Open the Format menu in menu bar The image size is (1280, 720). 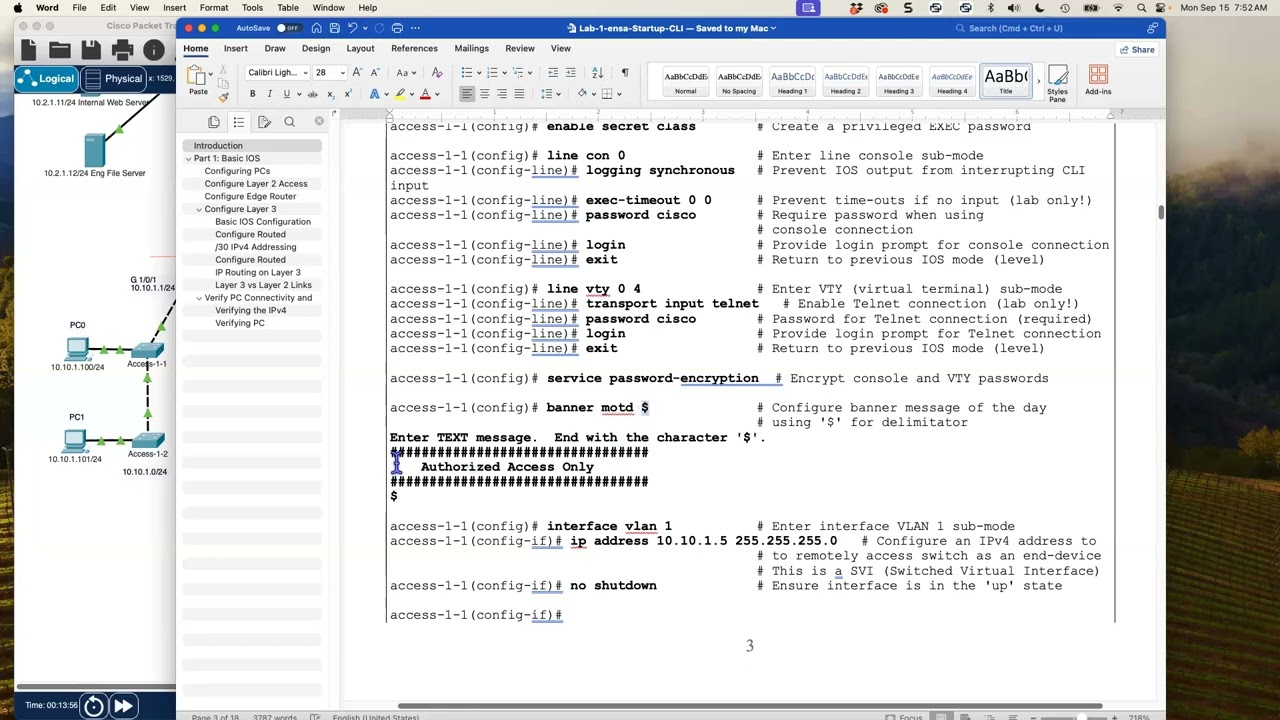(x=214, y=7)
